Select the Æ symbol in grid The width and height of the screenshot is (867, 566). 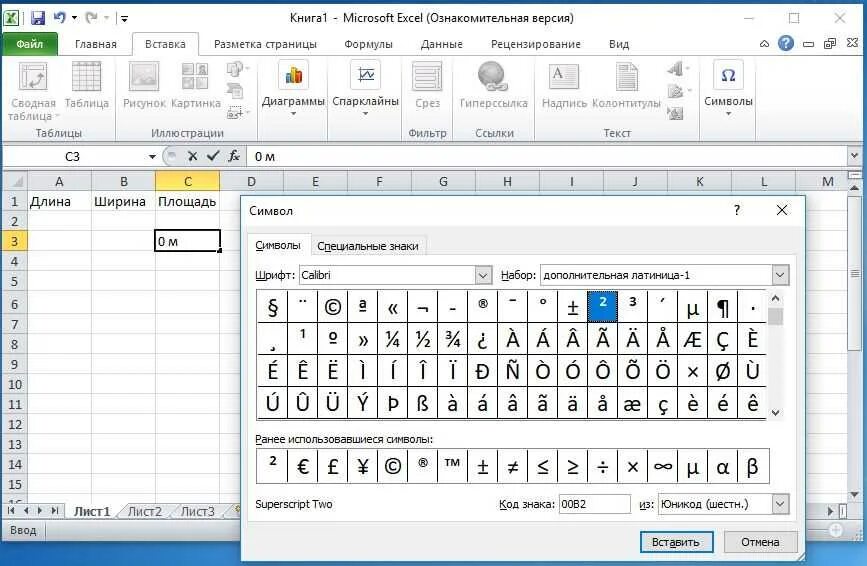coord(692,339)
